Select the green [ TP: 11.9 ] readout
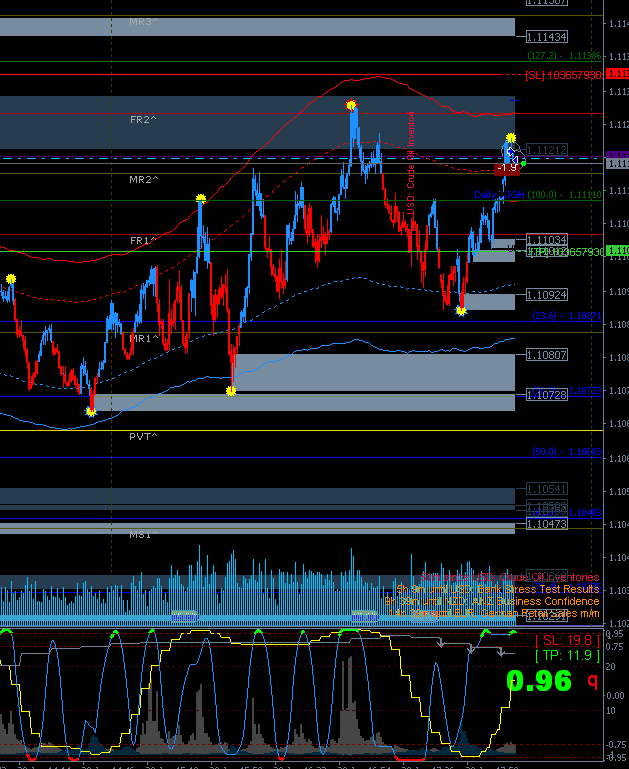This screenshot has width=629, height=769. click(567, 655)
